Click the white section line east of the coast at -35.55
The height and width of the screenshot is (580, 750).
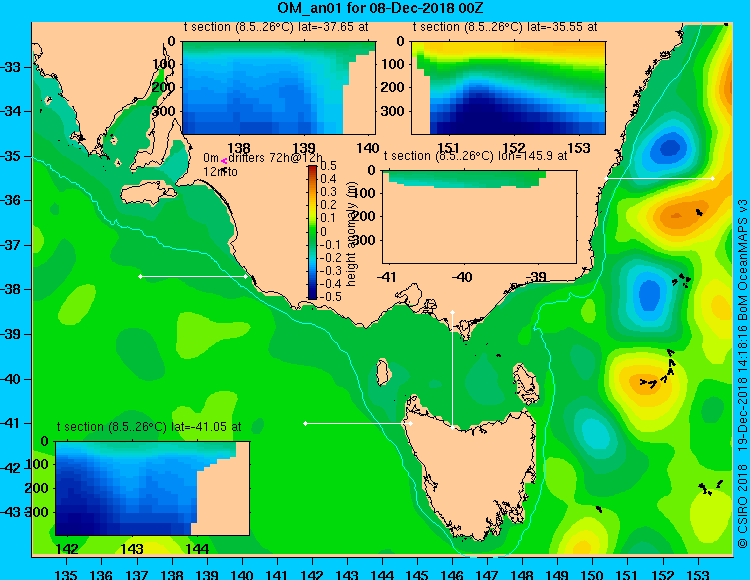tap(659, 178)
